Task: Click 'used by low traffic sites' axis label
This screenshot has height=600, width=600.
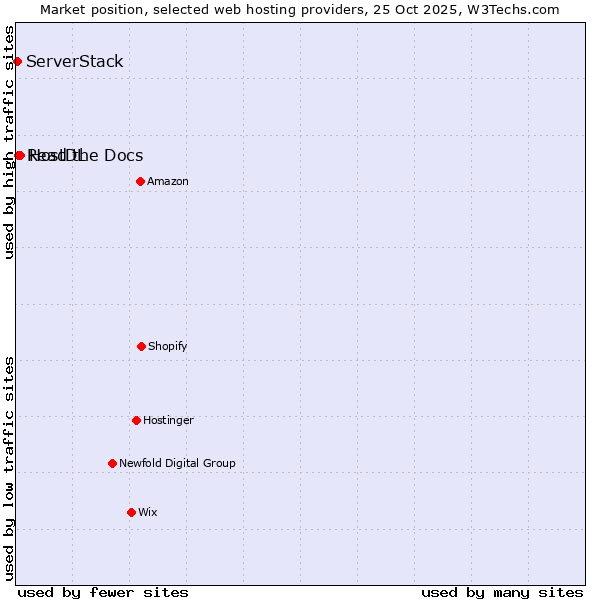Action: tap(9, 467)
